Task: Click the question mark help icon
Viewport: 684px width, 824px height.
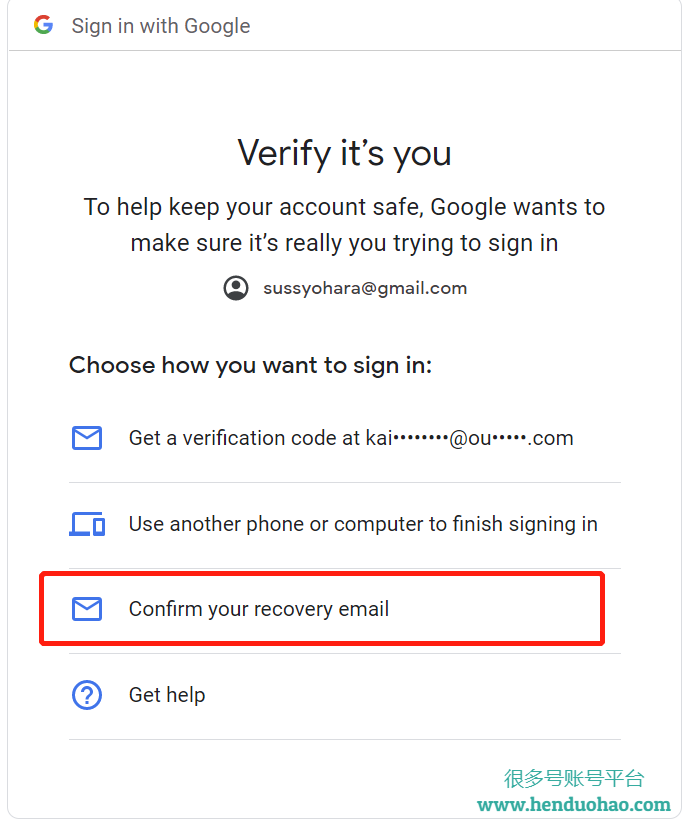Action: (87, 694)
